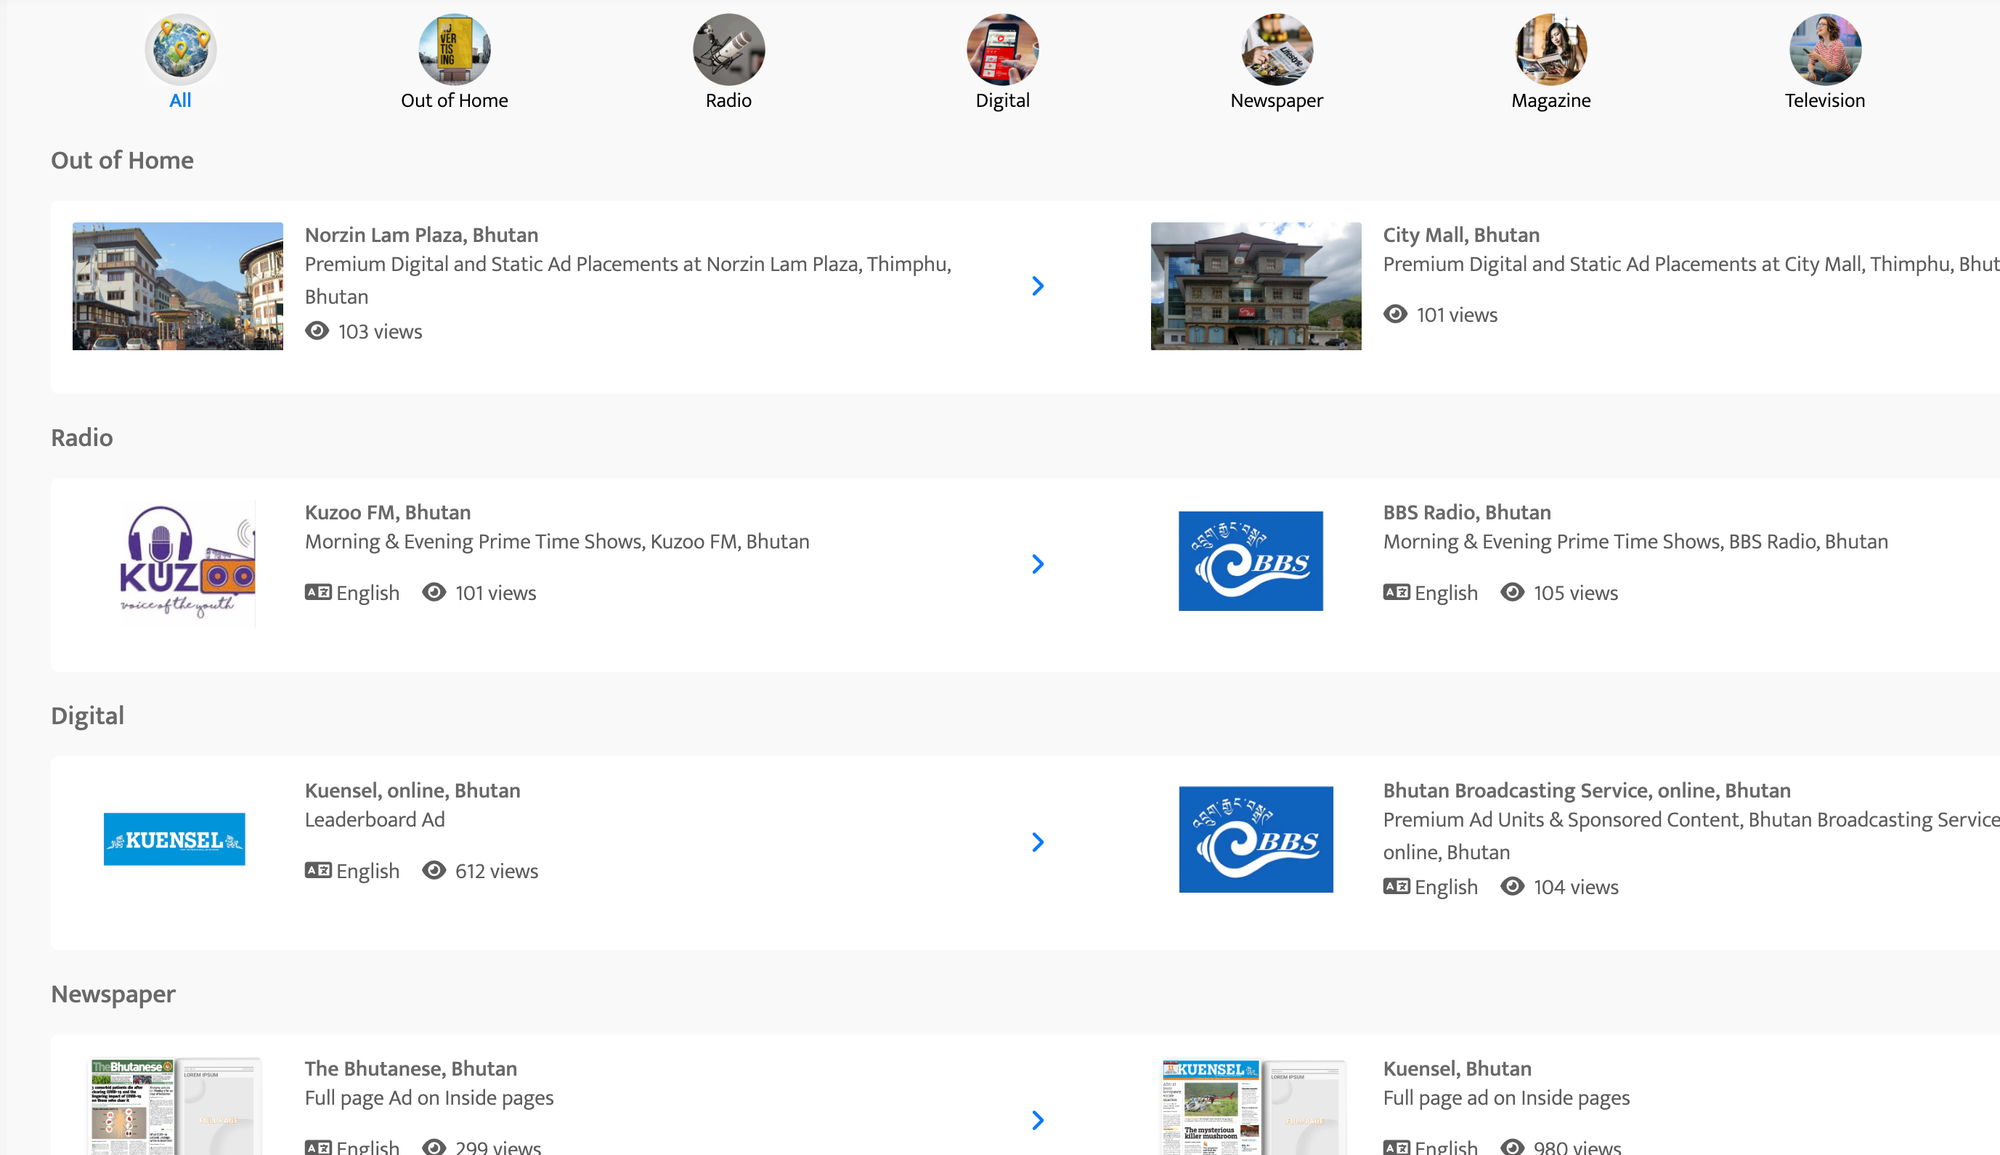The image size is (2000, 1155).
Task: Click language icon in BBS Radio row
Action: coord(1396,592)
